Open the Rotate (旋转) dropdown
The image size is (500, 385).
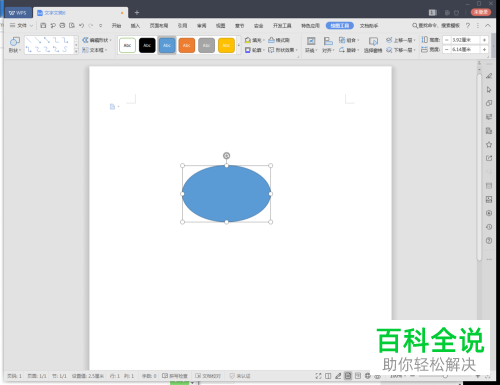[349, 50]
